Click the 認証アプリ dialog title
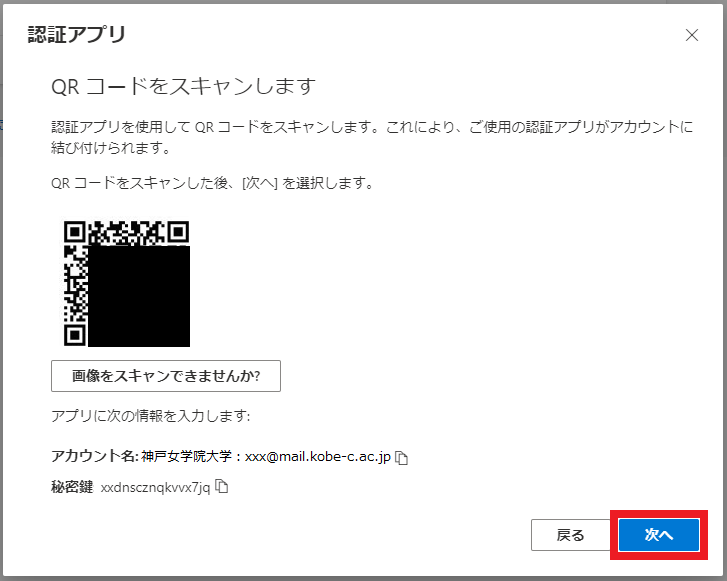727x581 pixels. [x=77, y=34]
